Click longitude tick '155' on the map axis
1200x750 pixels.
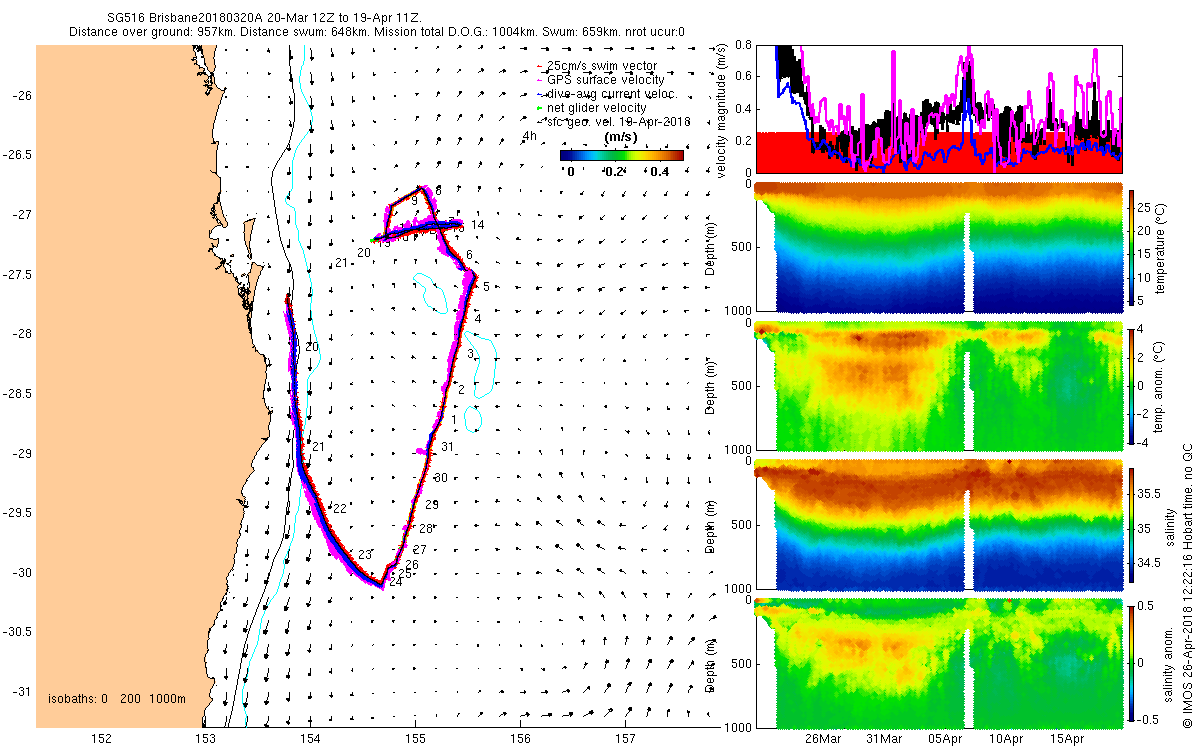[x=416, y=739]
